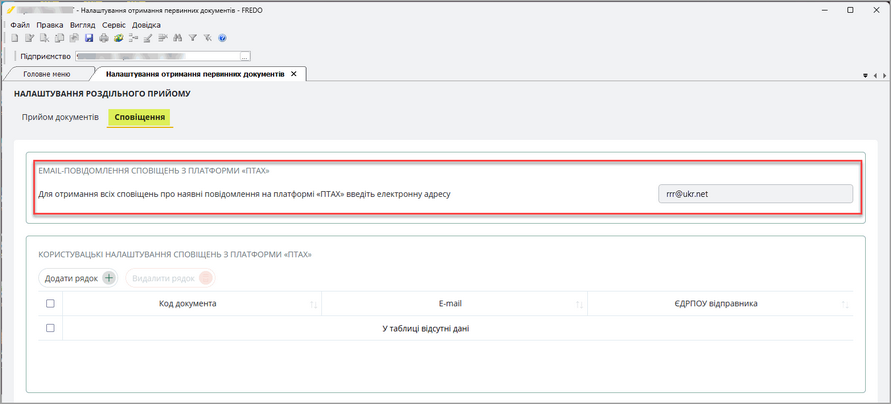
Task: Click the Видалити рядок button
Action: pyautogui.click(x=170, y=278)
